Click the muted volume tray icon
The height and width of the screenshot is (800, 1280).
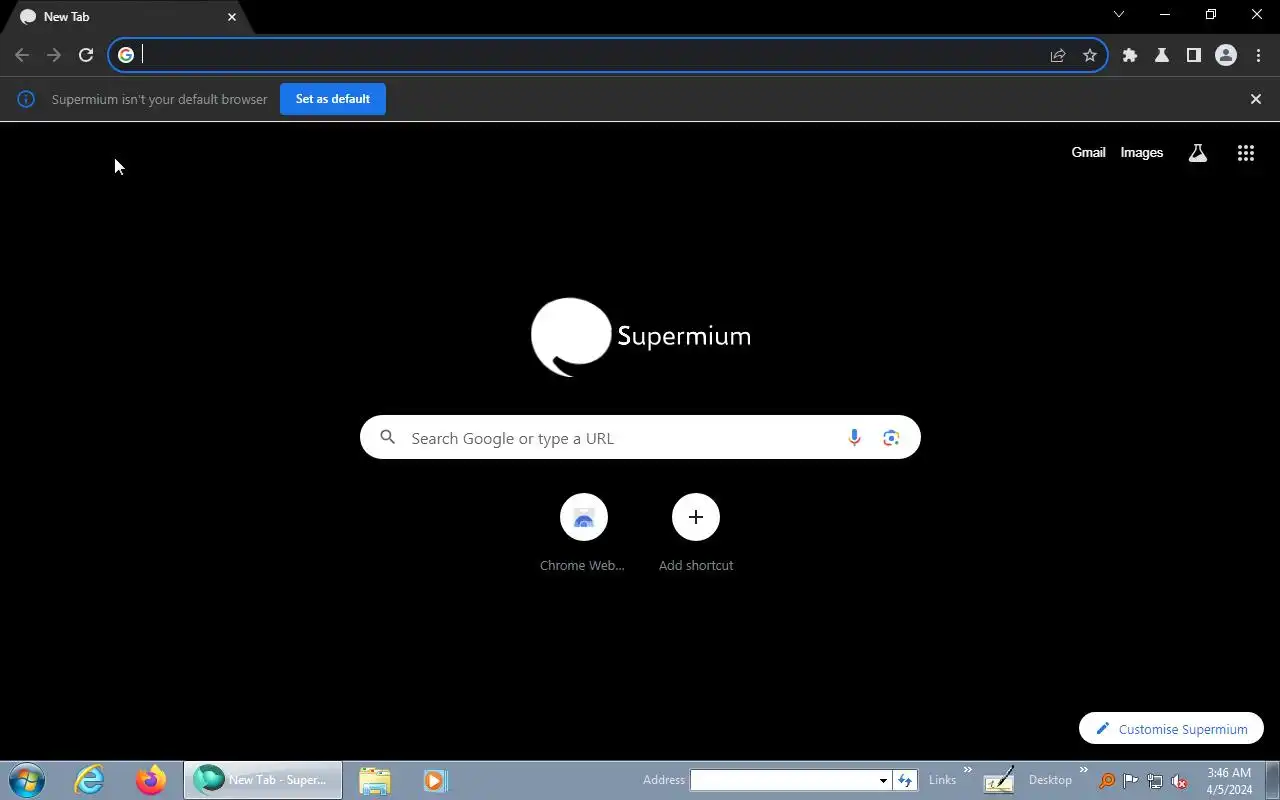[1179, 781]
